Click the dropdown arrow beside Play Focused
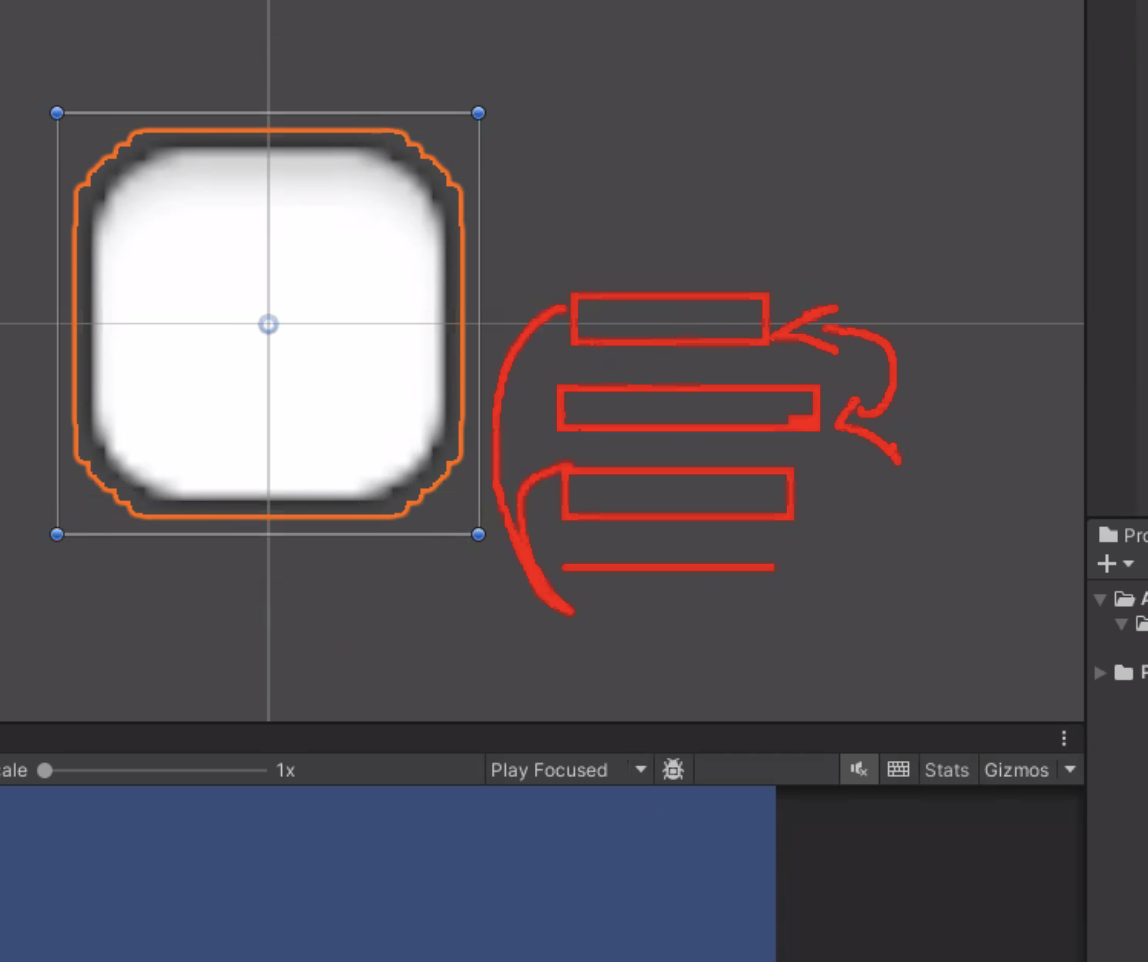The height and width of the screenshot is (962, 1148). click(x=641, y=769)
